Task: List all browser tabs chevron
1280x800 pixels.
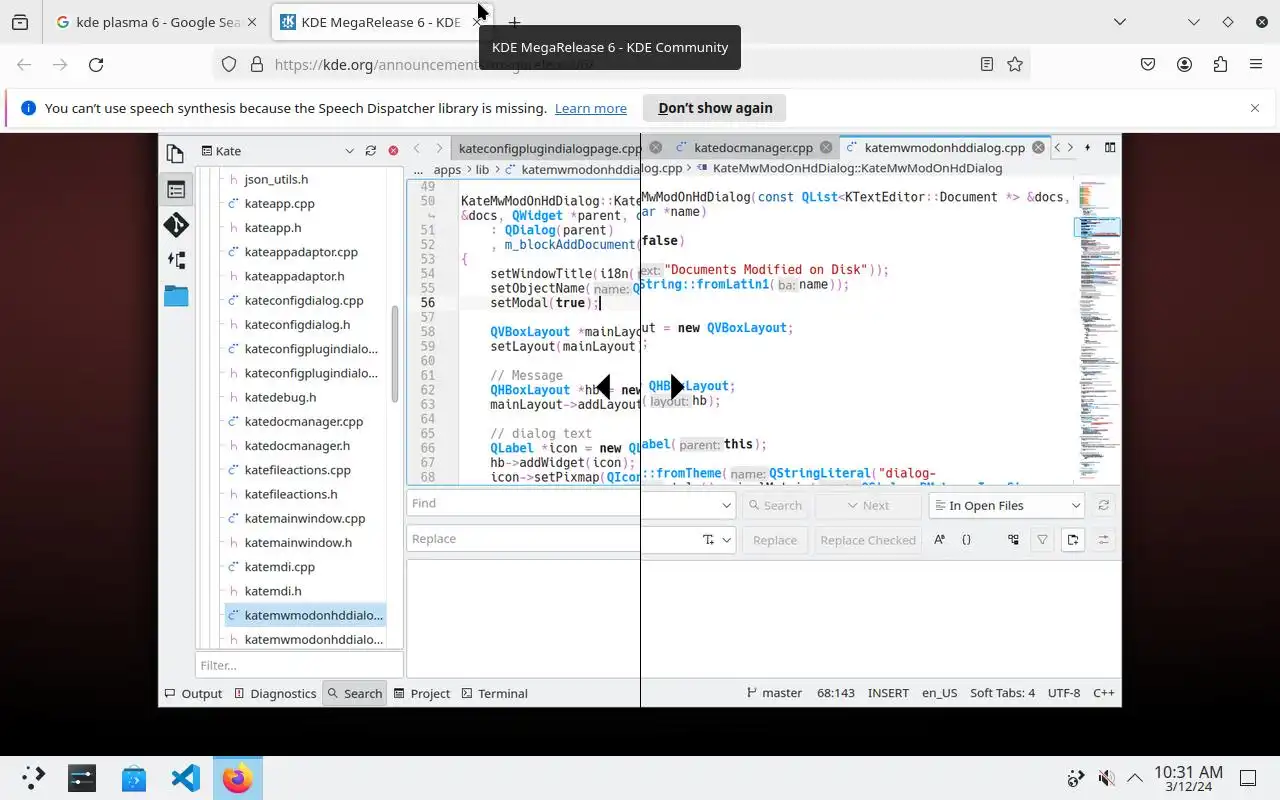Action: tap(1121, 22)
